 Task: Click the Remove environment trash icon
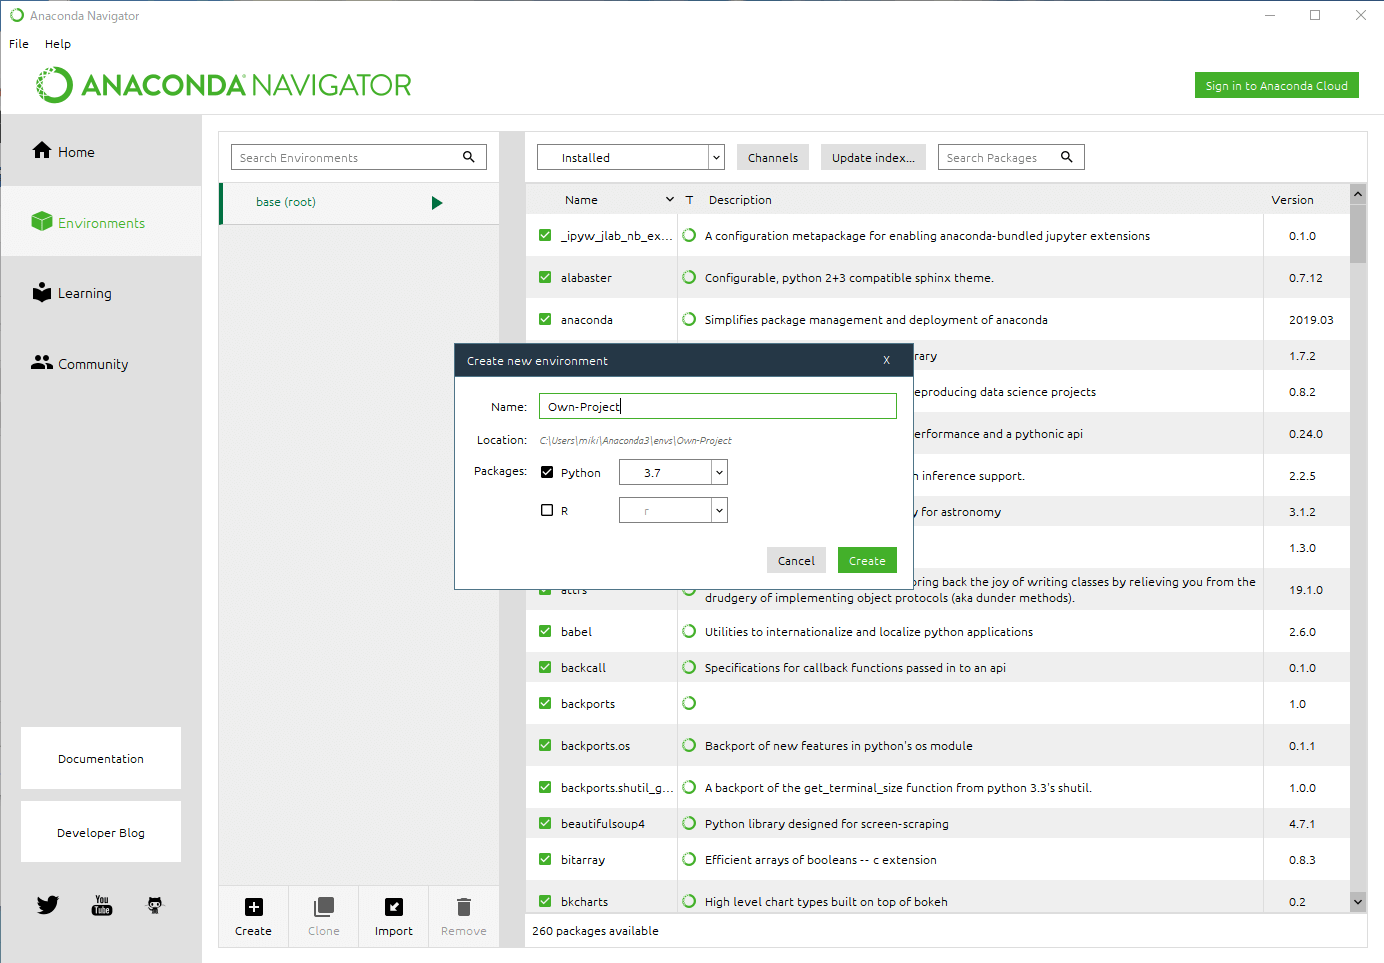coord(464,907)
